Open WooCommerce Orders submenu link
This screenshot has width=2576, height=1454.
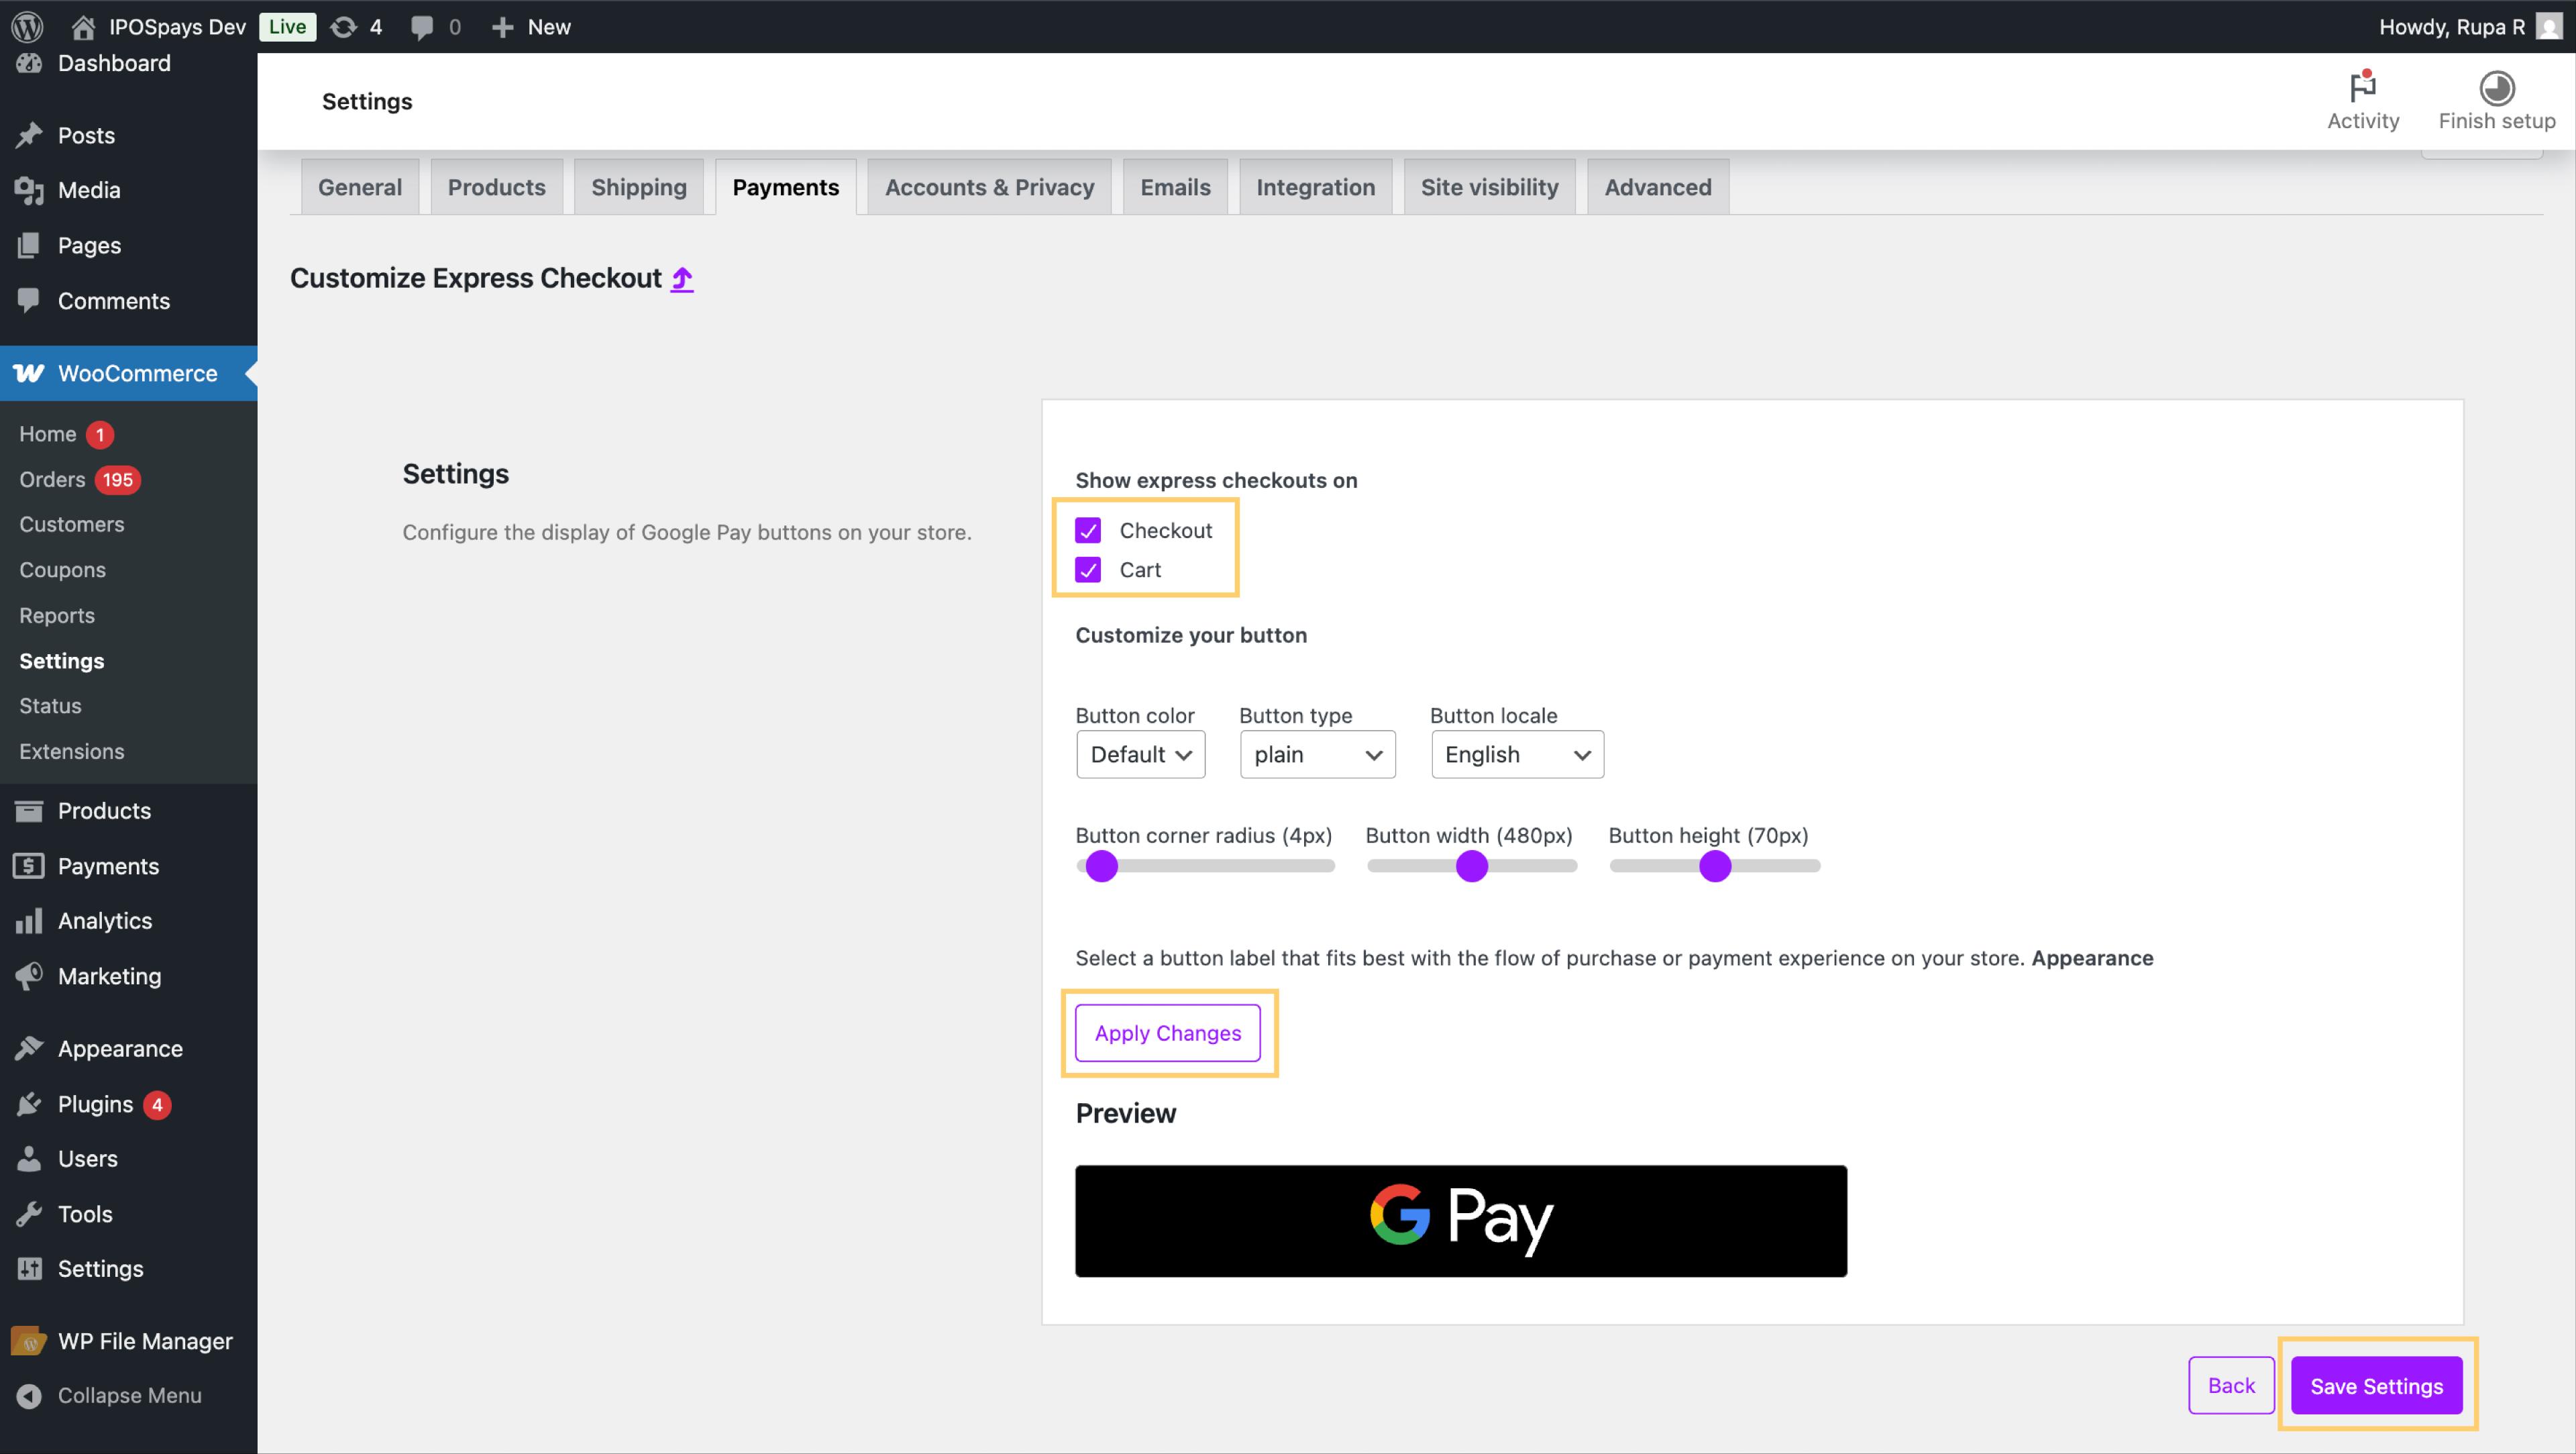point(52,479)
